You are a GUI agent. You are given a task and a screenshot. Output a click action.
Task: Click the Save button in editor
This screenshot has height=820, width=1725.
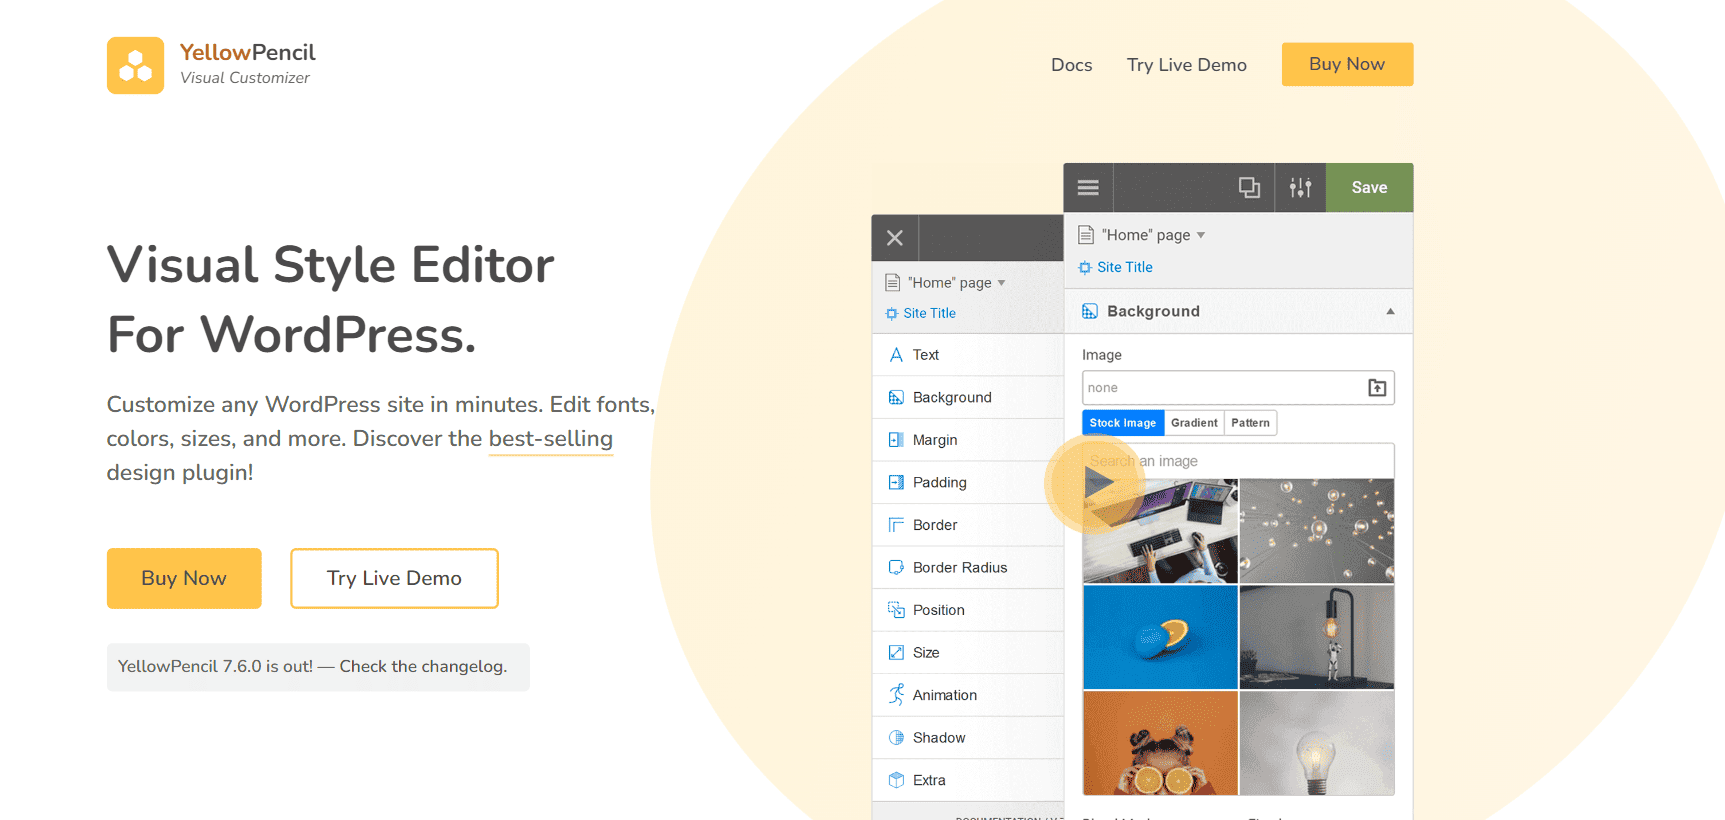click(1369, 187)
